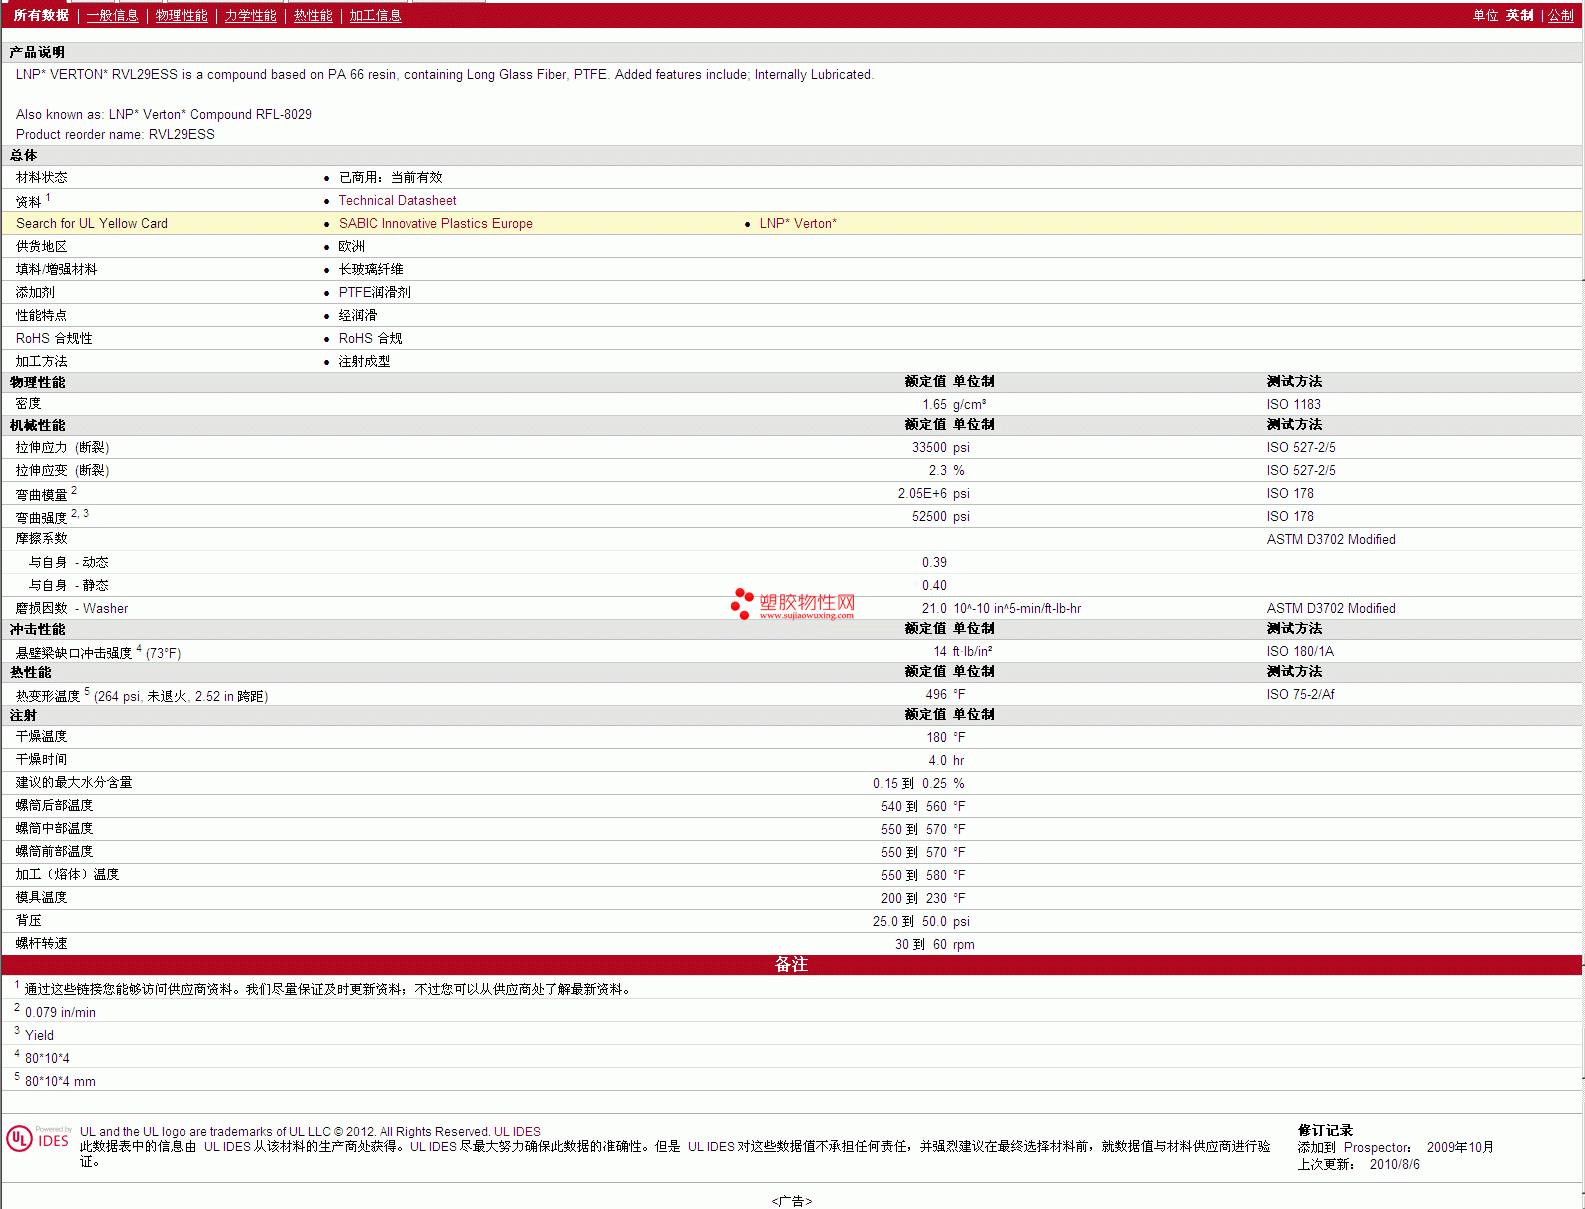Click the 模具温度 row label
This screenshot has width=1585, height=1209.
(x=41, y=898)
